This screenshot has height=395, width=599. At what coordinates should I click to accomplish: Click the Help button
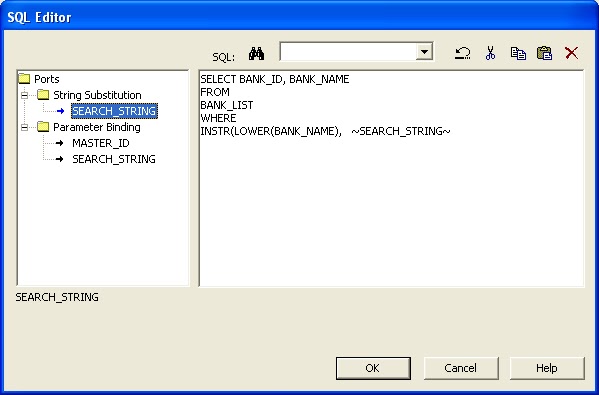coord(547,368)
